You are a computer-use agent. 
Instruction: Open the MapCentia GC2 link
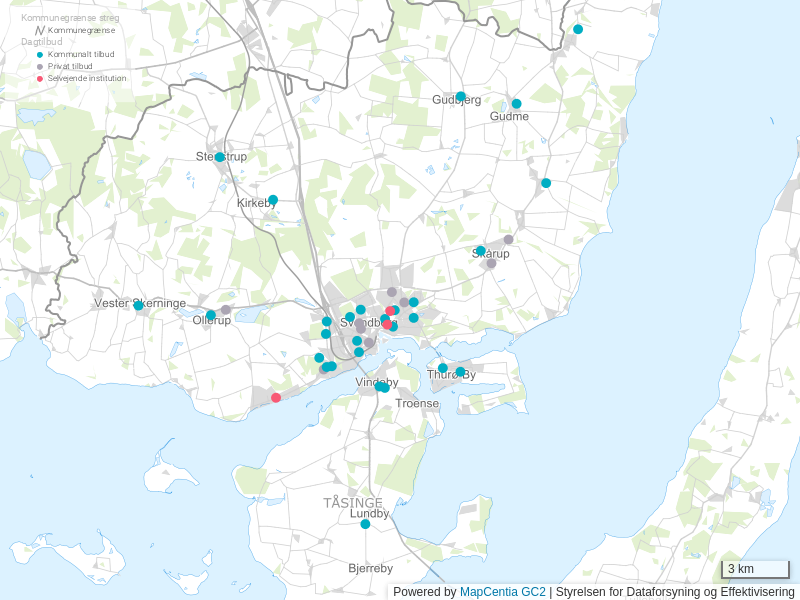click(x=502, y=592)
